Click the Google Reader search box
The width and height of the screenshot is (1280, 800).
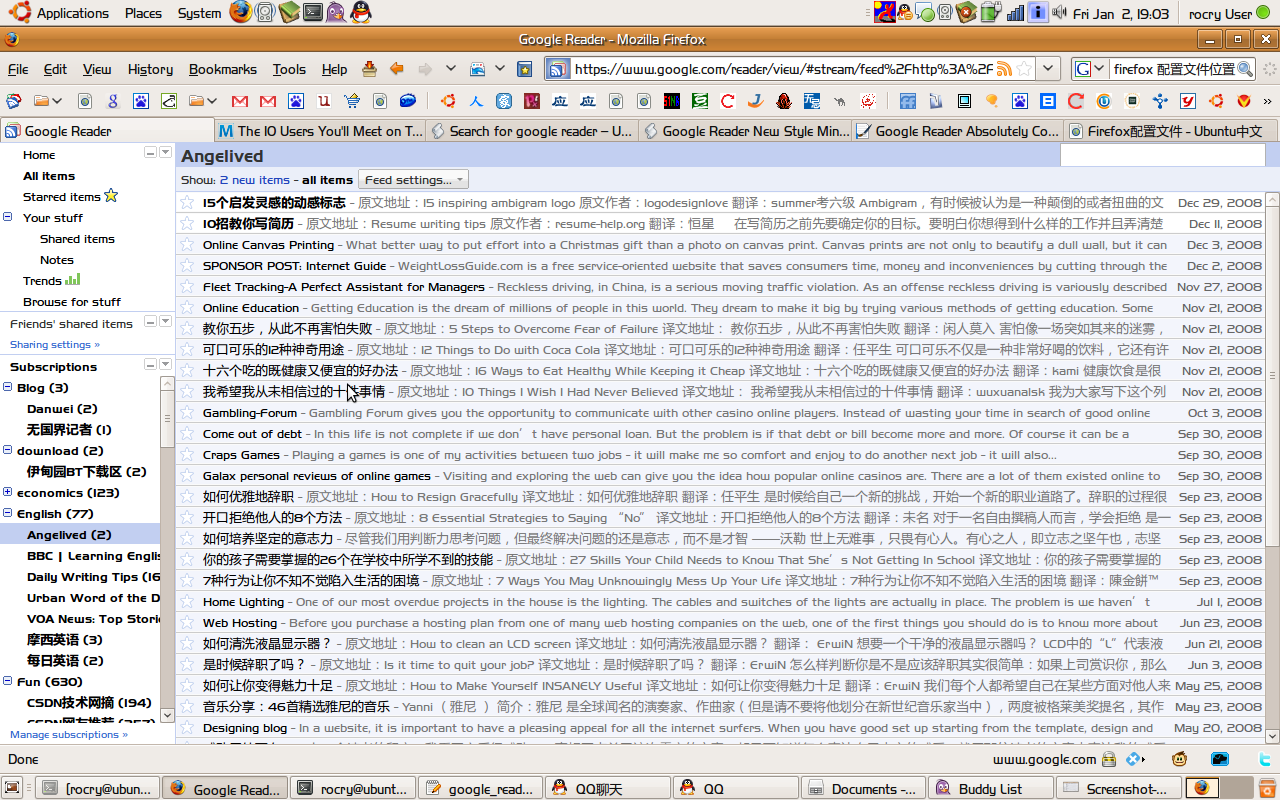[x=1162, y=156]
